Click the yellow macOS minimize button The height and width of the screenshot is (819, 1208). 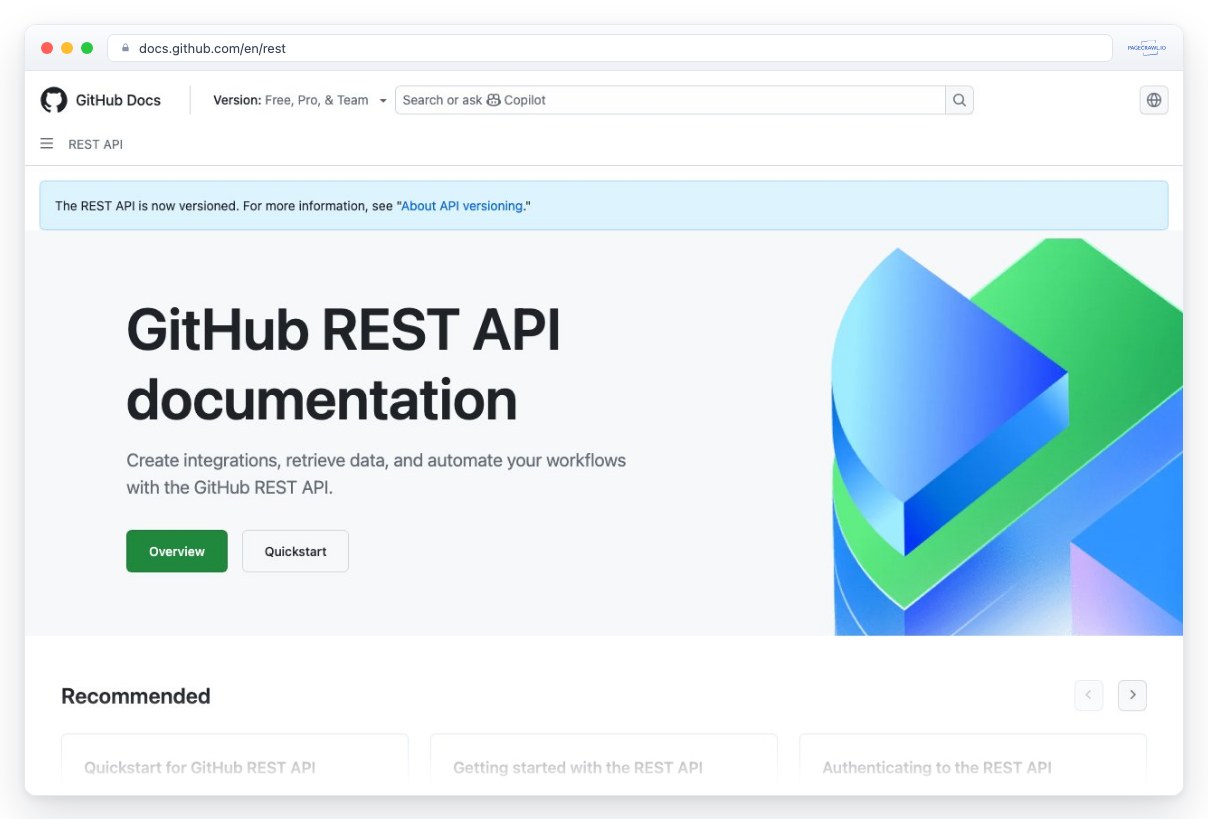tap(67, 48)
